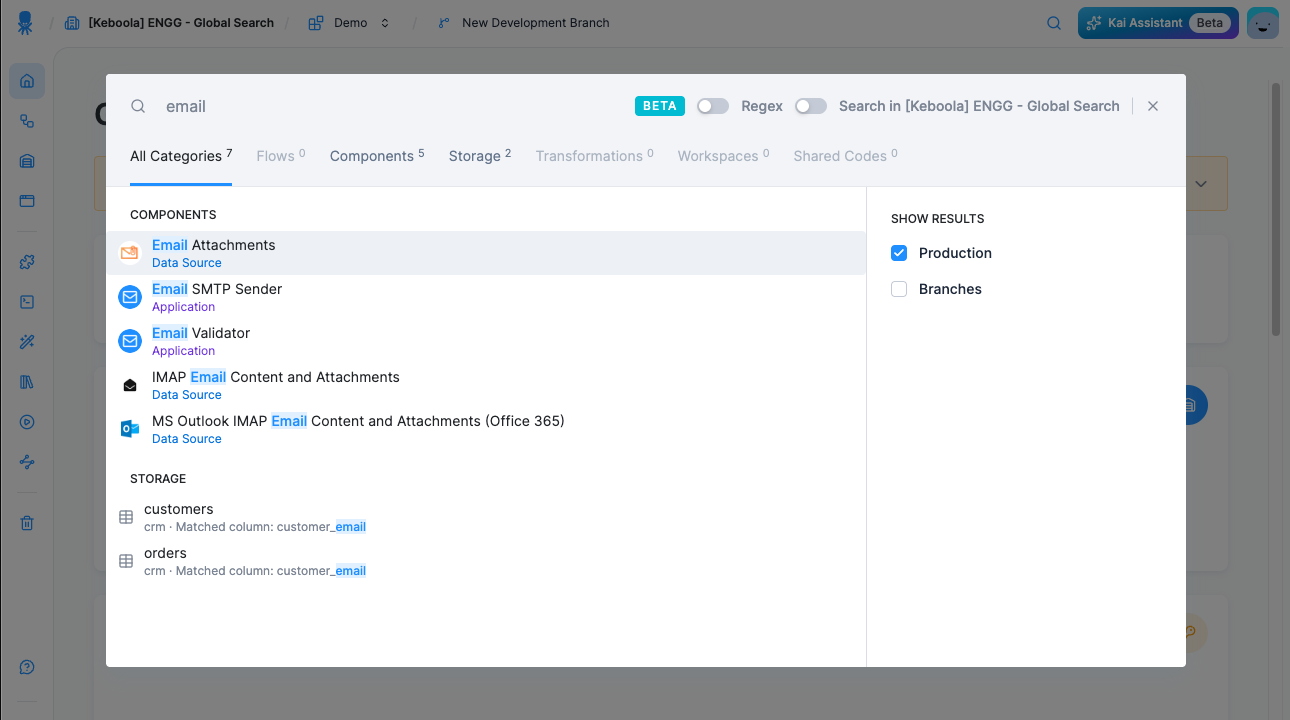Open New Development Branch breadcrumb link
Viewport: 1290px width, 720px height.
point(535,22)
